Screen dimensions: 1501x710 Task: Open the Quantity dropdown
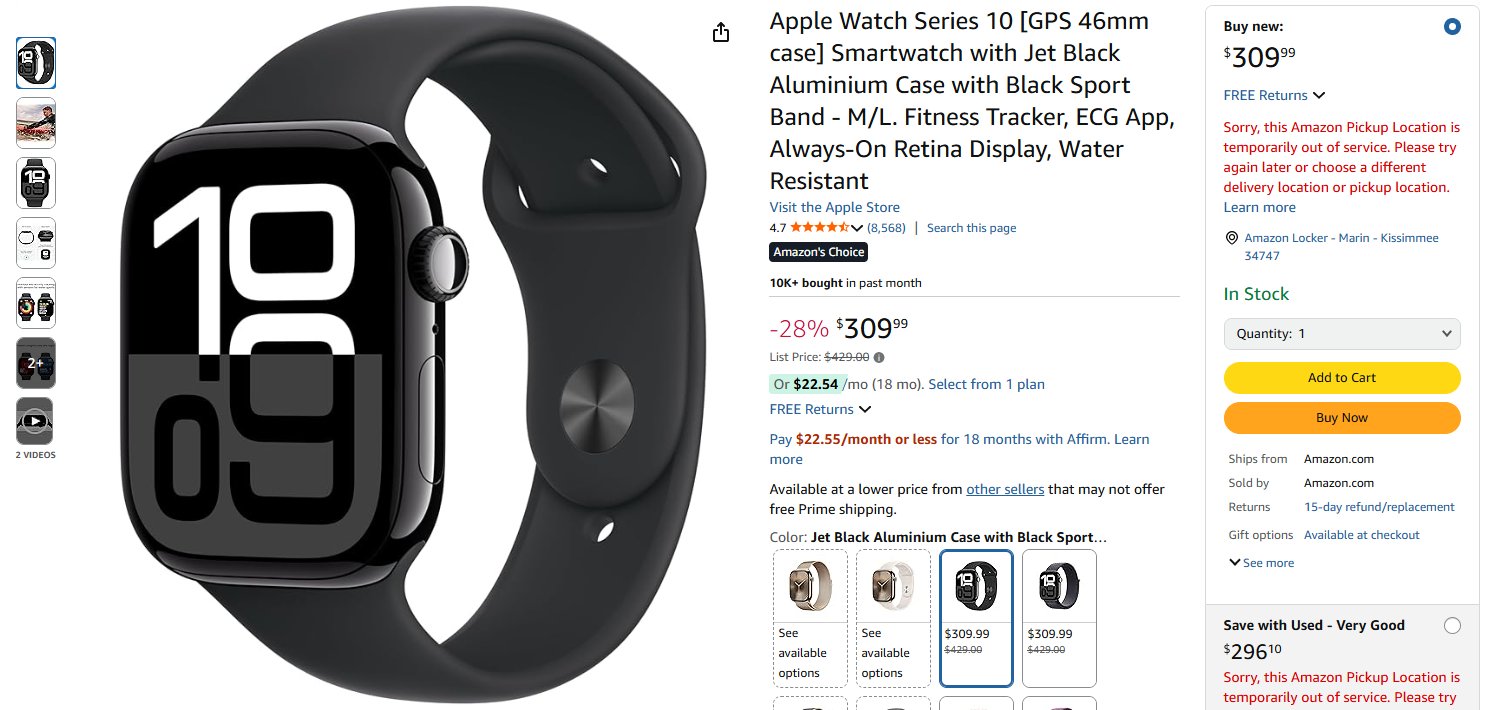(1342, 334)
